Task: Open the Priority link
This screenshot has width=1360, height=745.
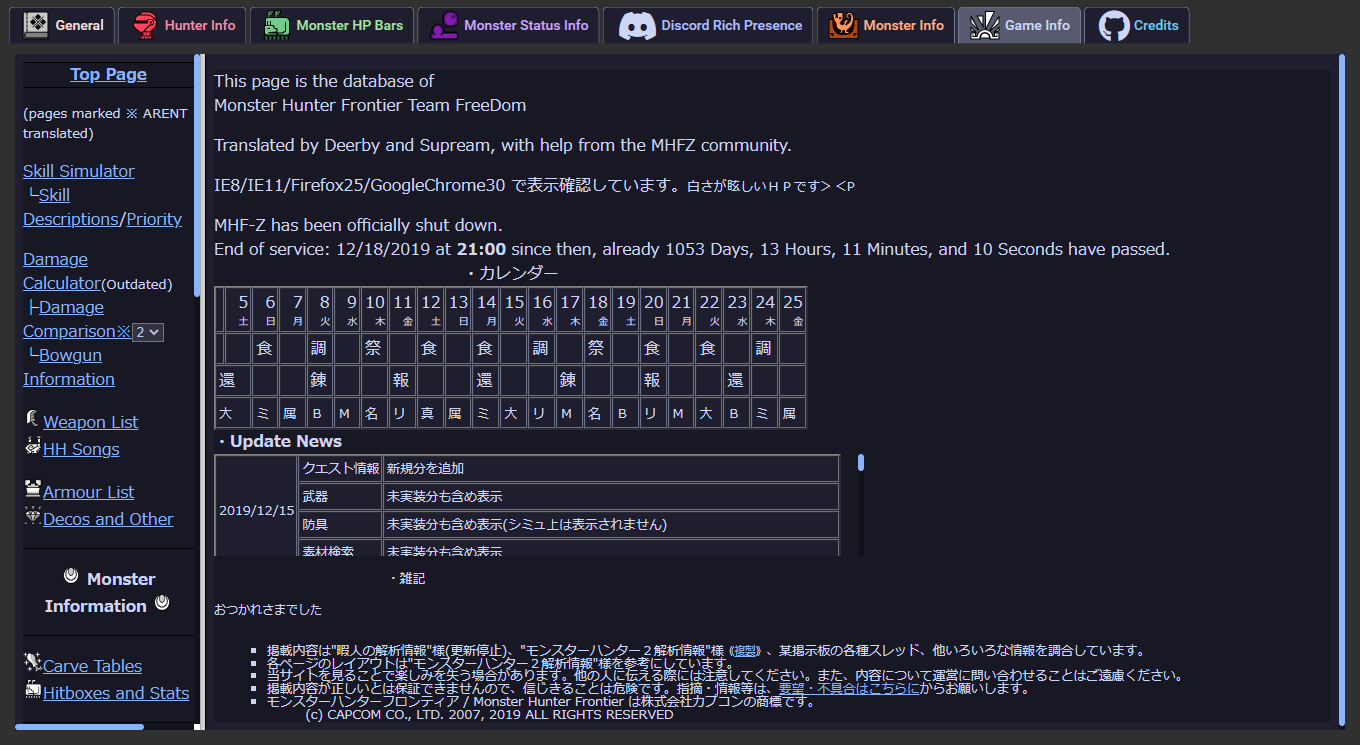Action: (154, 219)
